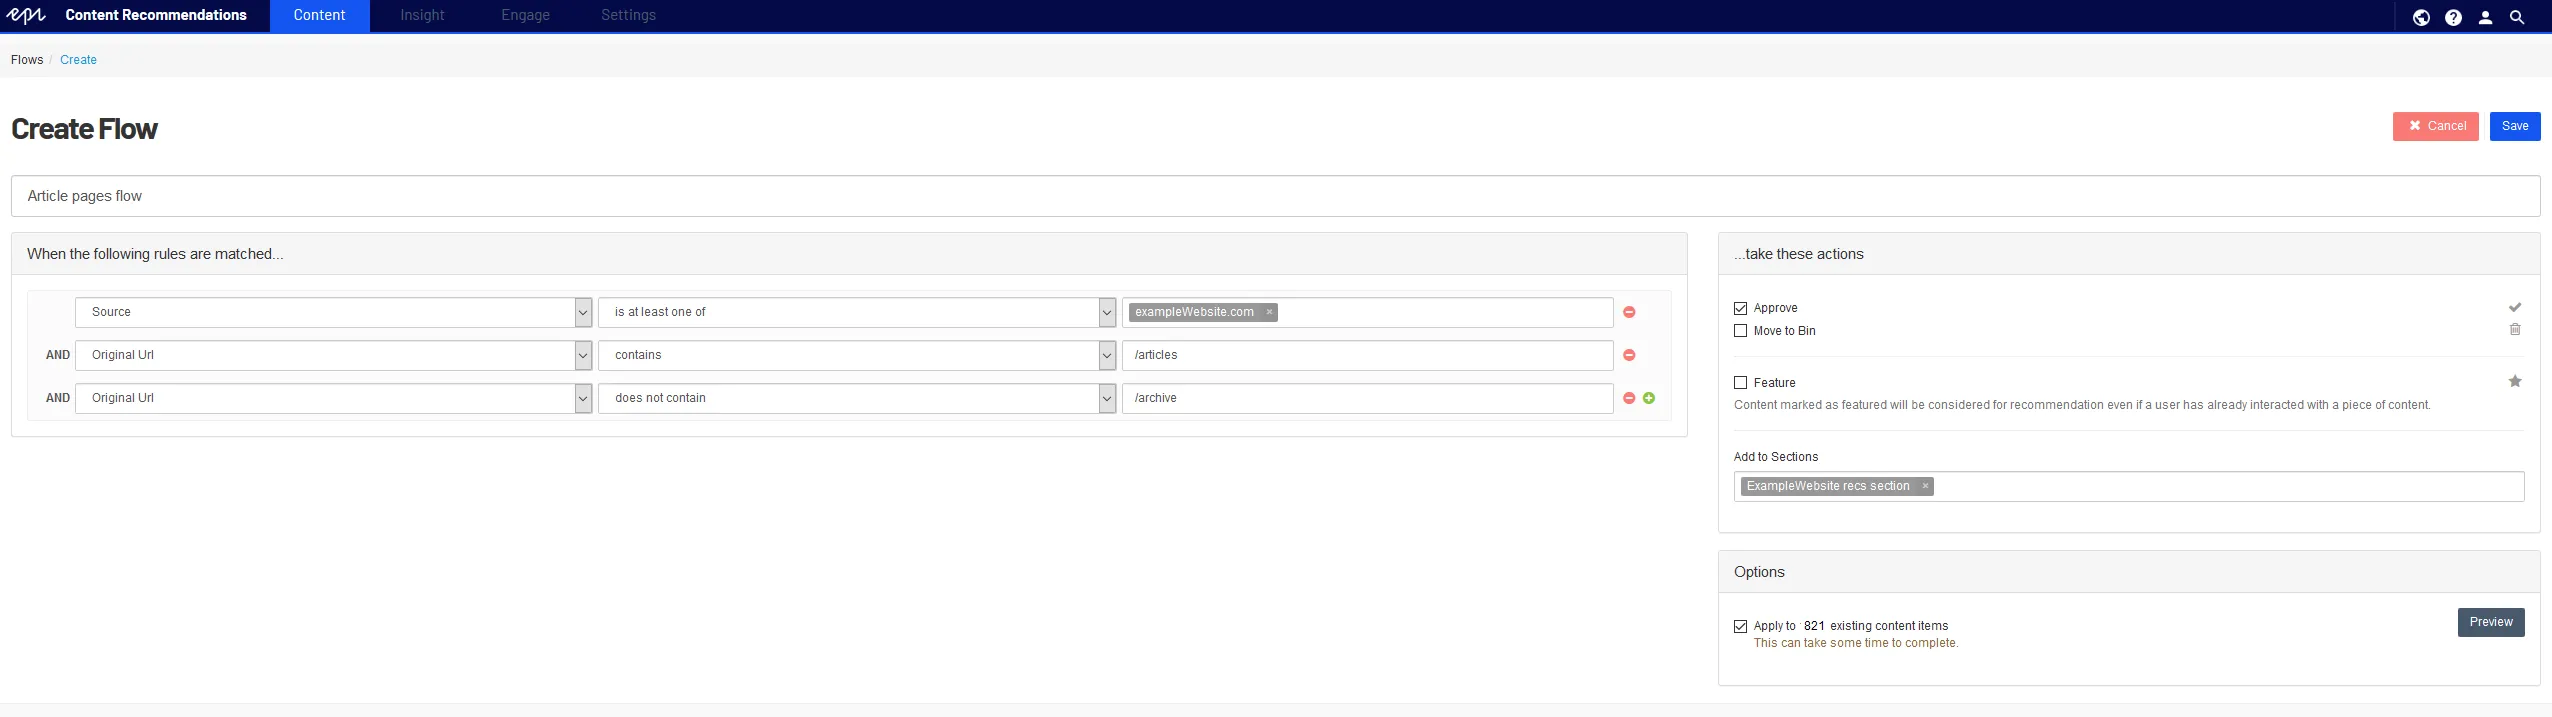Click the 'Feature' label text
Image resolution: width=2552 pixels, height=717 pixels.
click(x=1774, y=383)
